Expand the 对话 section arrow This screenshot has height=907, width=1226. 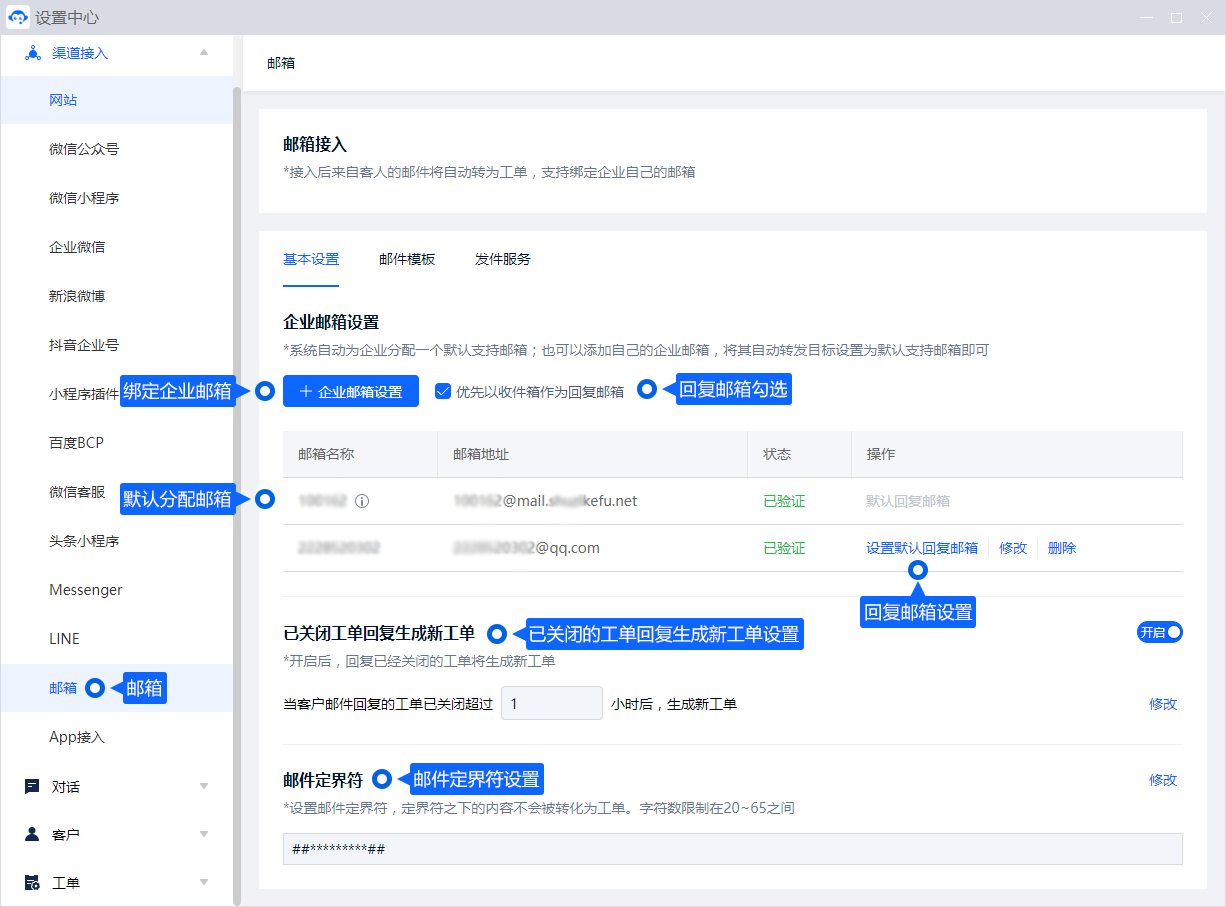coord(204,786)
